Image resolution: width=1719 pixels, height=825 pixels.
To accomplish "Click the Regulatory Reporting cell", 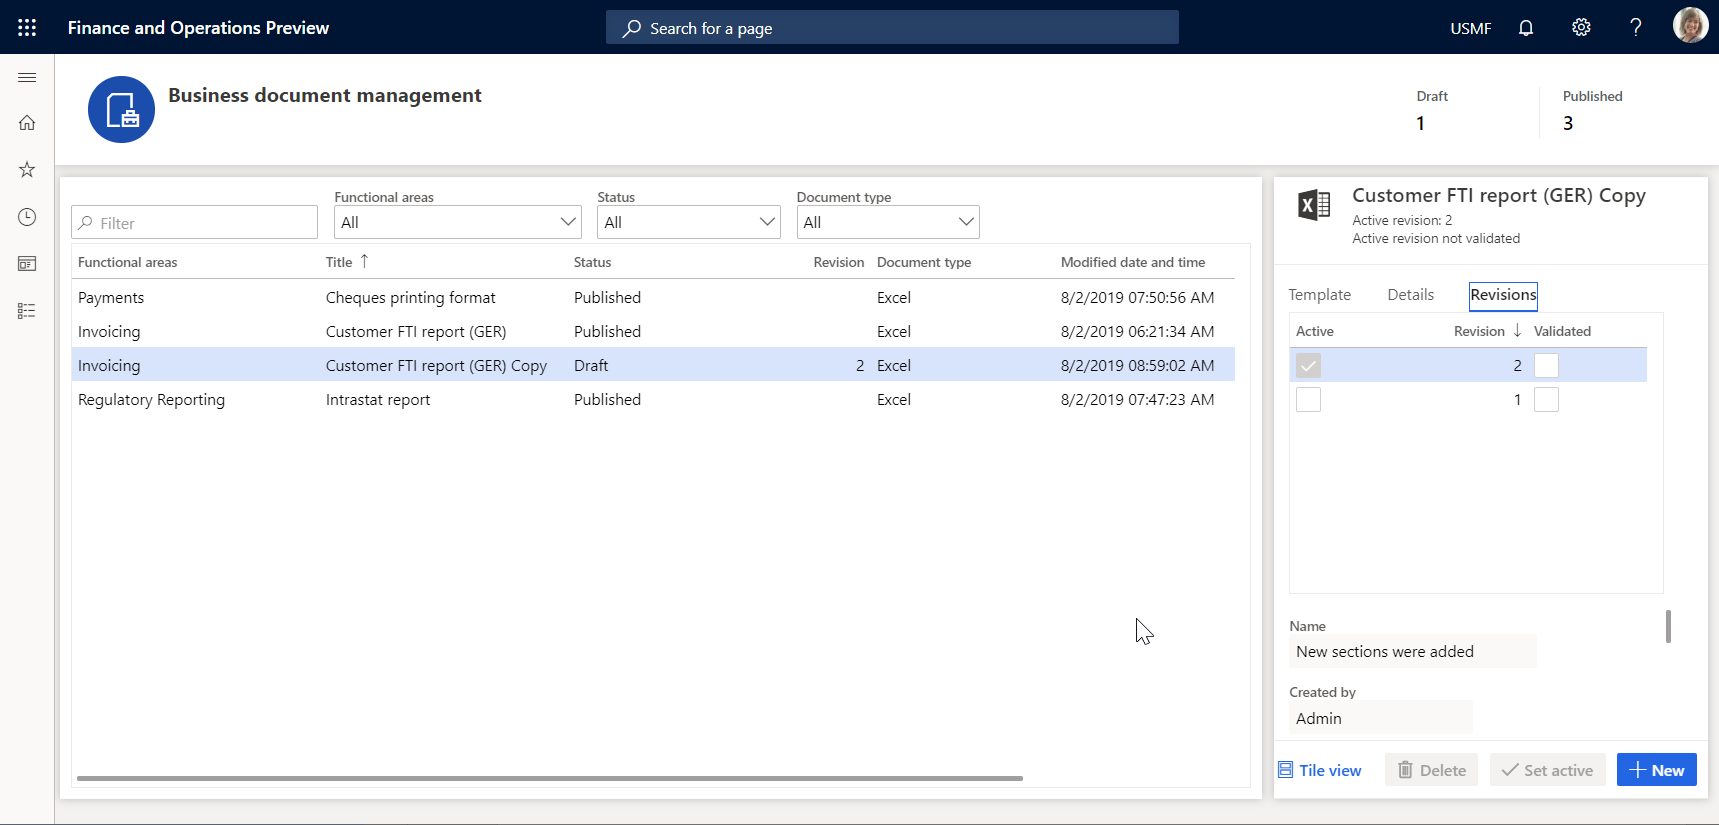I will (x=151, y=399).
